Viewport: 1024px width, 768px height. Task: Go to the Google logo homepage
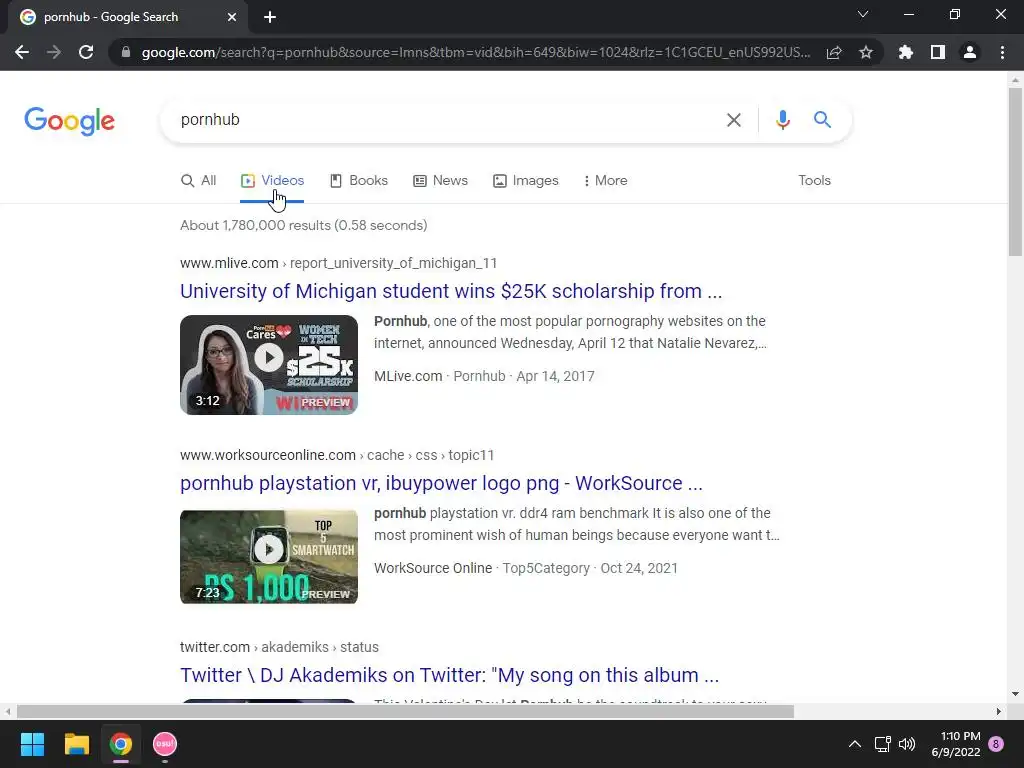69,121
